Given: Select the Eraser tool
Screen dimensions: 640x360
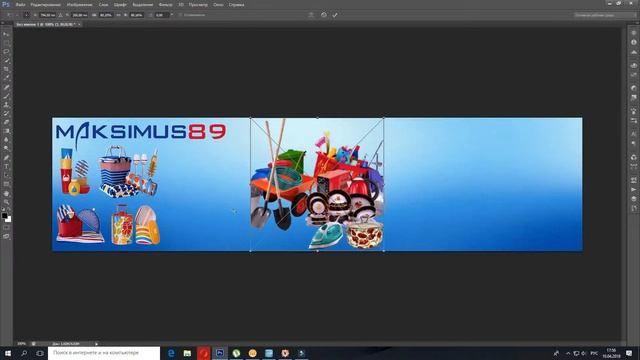Looking at the screenshot, I should (6, 122).
